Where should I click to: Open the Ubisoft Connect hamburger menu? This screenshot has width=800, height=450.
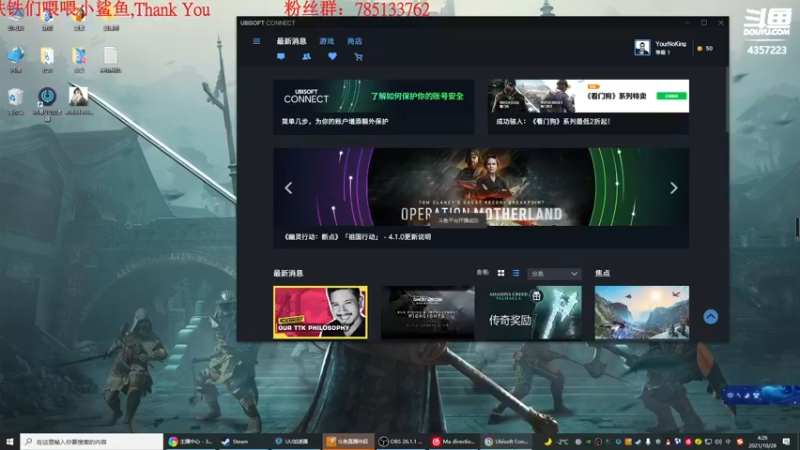(x=257, y=41)
